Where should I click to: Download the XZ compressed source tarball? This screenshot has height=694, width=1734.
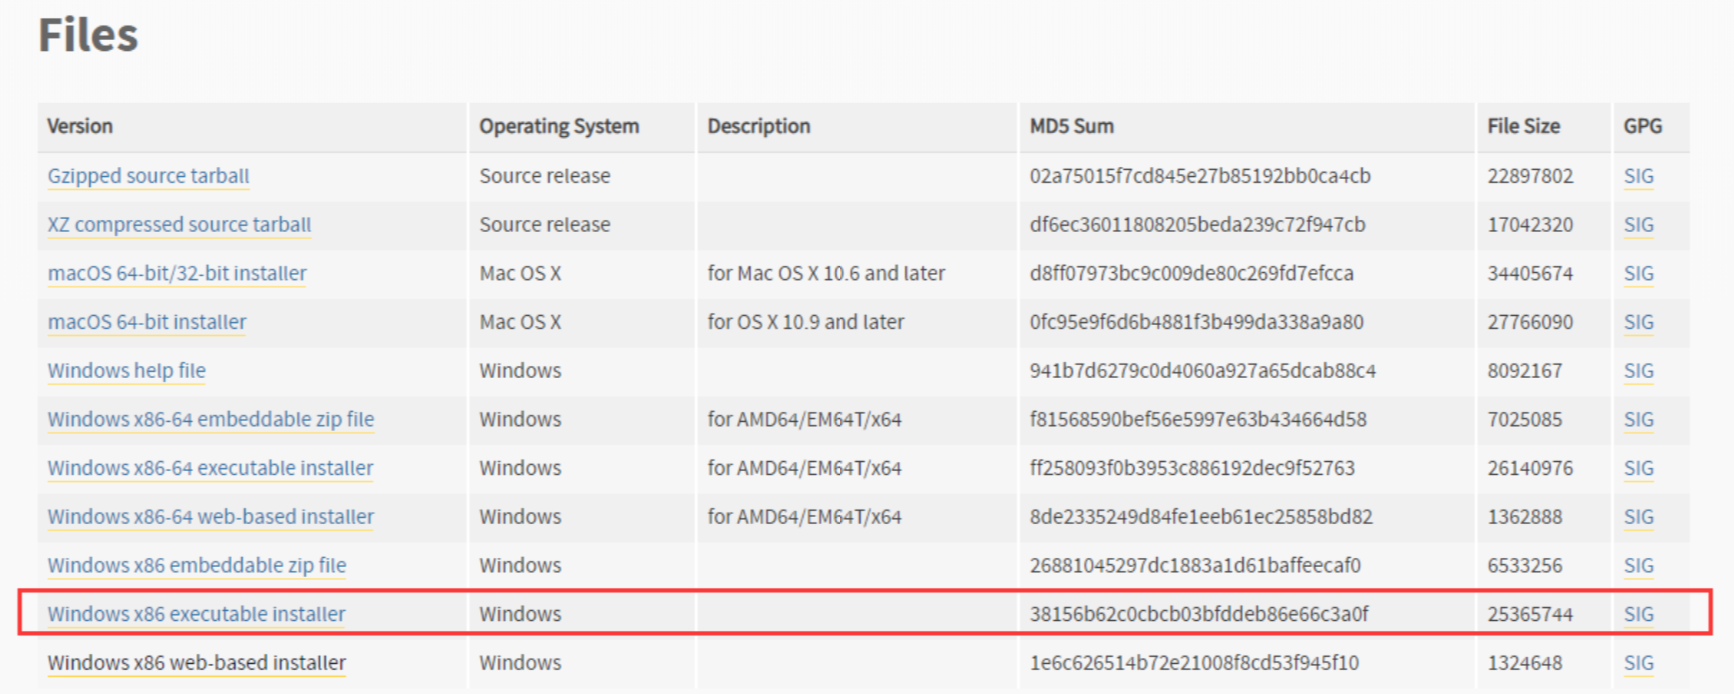click(179, 225)
